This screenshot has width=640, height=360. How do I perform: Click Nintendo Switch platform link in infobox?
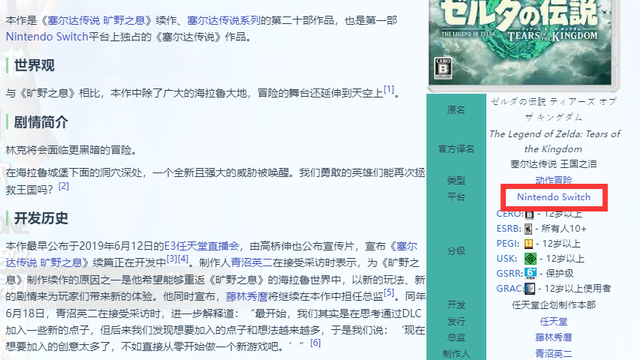tap(554, 197)
